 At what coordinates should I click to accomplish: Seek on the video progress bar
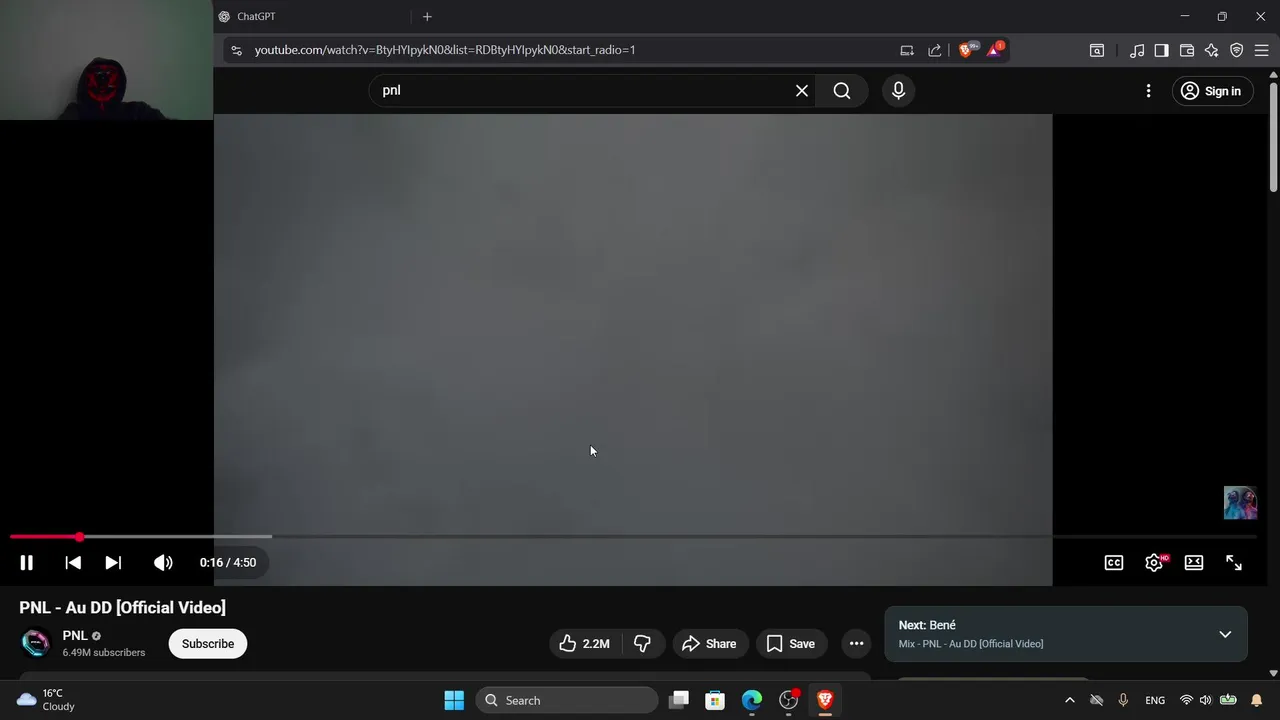pyautogui.click(x=633, y=537)
